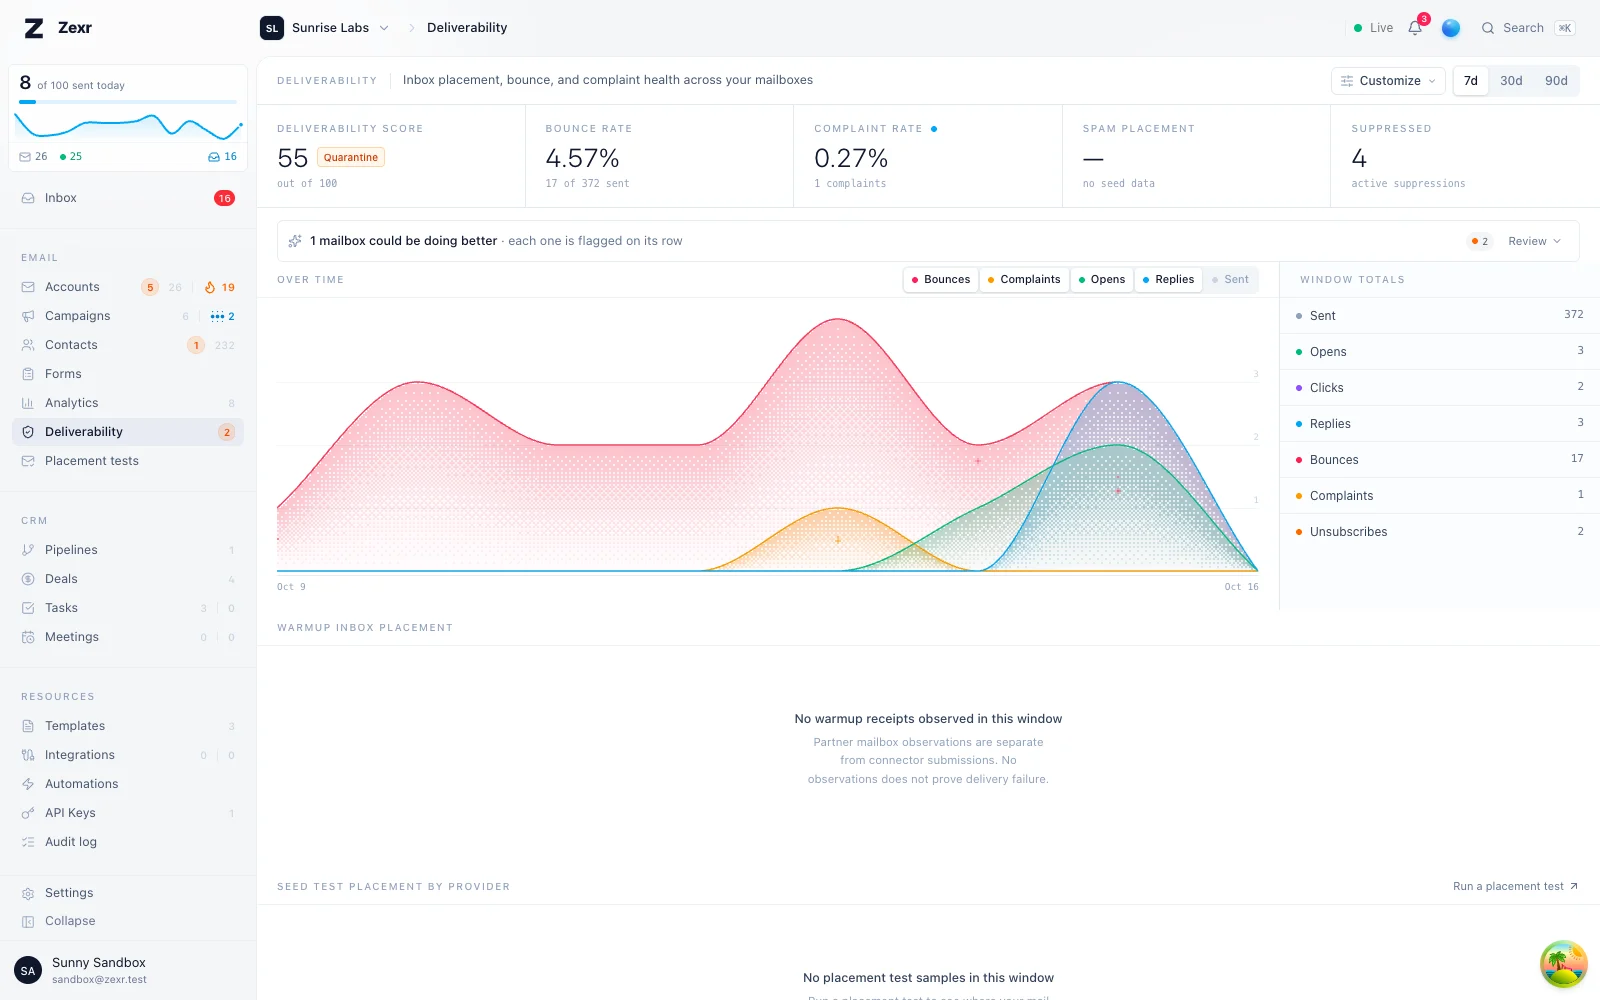This screenshot has width=1600, height=1000.
Task: Open the blue globe avatar icon
Action: pyautogui.click(x=1451, y=28)
